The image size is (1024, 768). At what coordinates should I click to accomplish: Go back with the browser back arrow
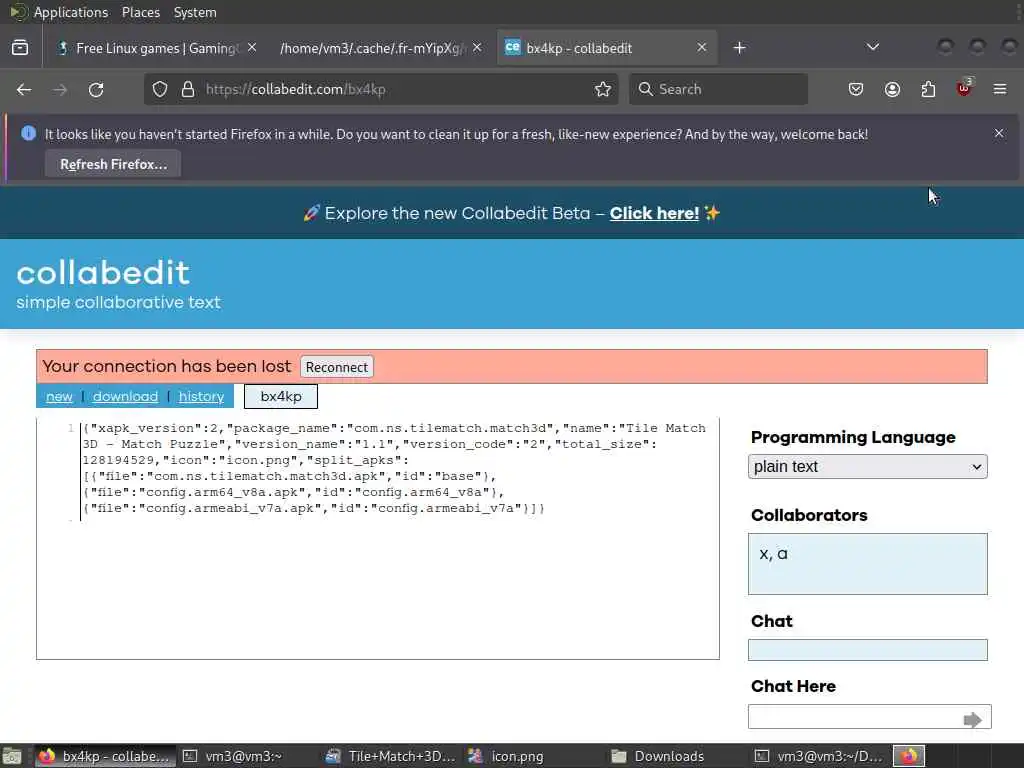[24, 89]
